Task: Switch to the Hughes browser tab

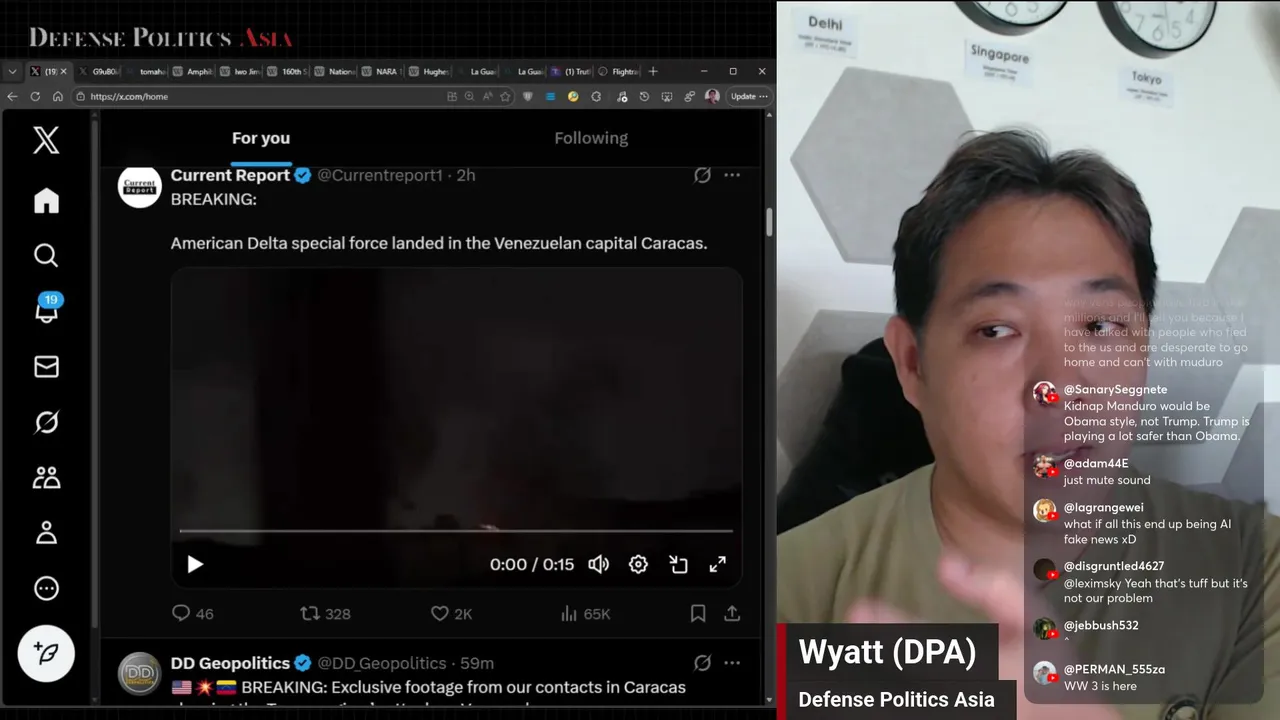Action: click(x=428, y=72)
